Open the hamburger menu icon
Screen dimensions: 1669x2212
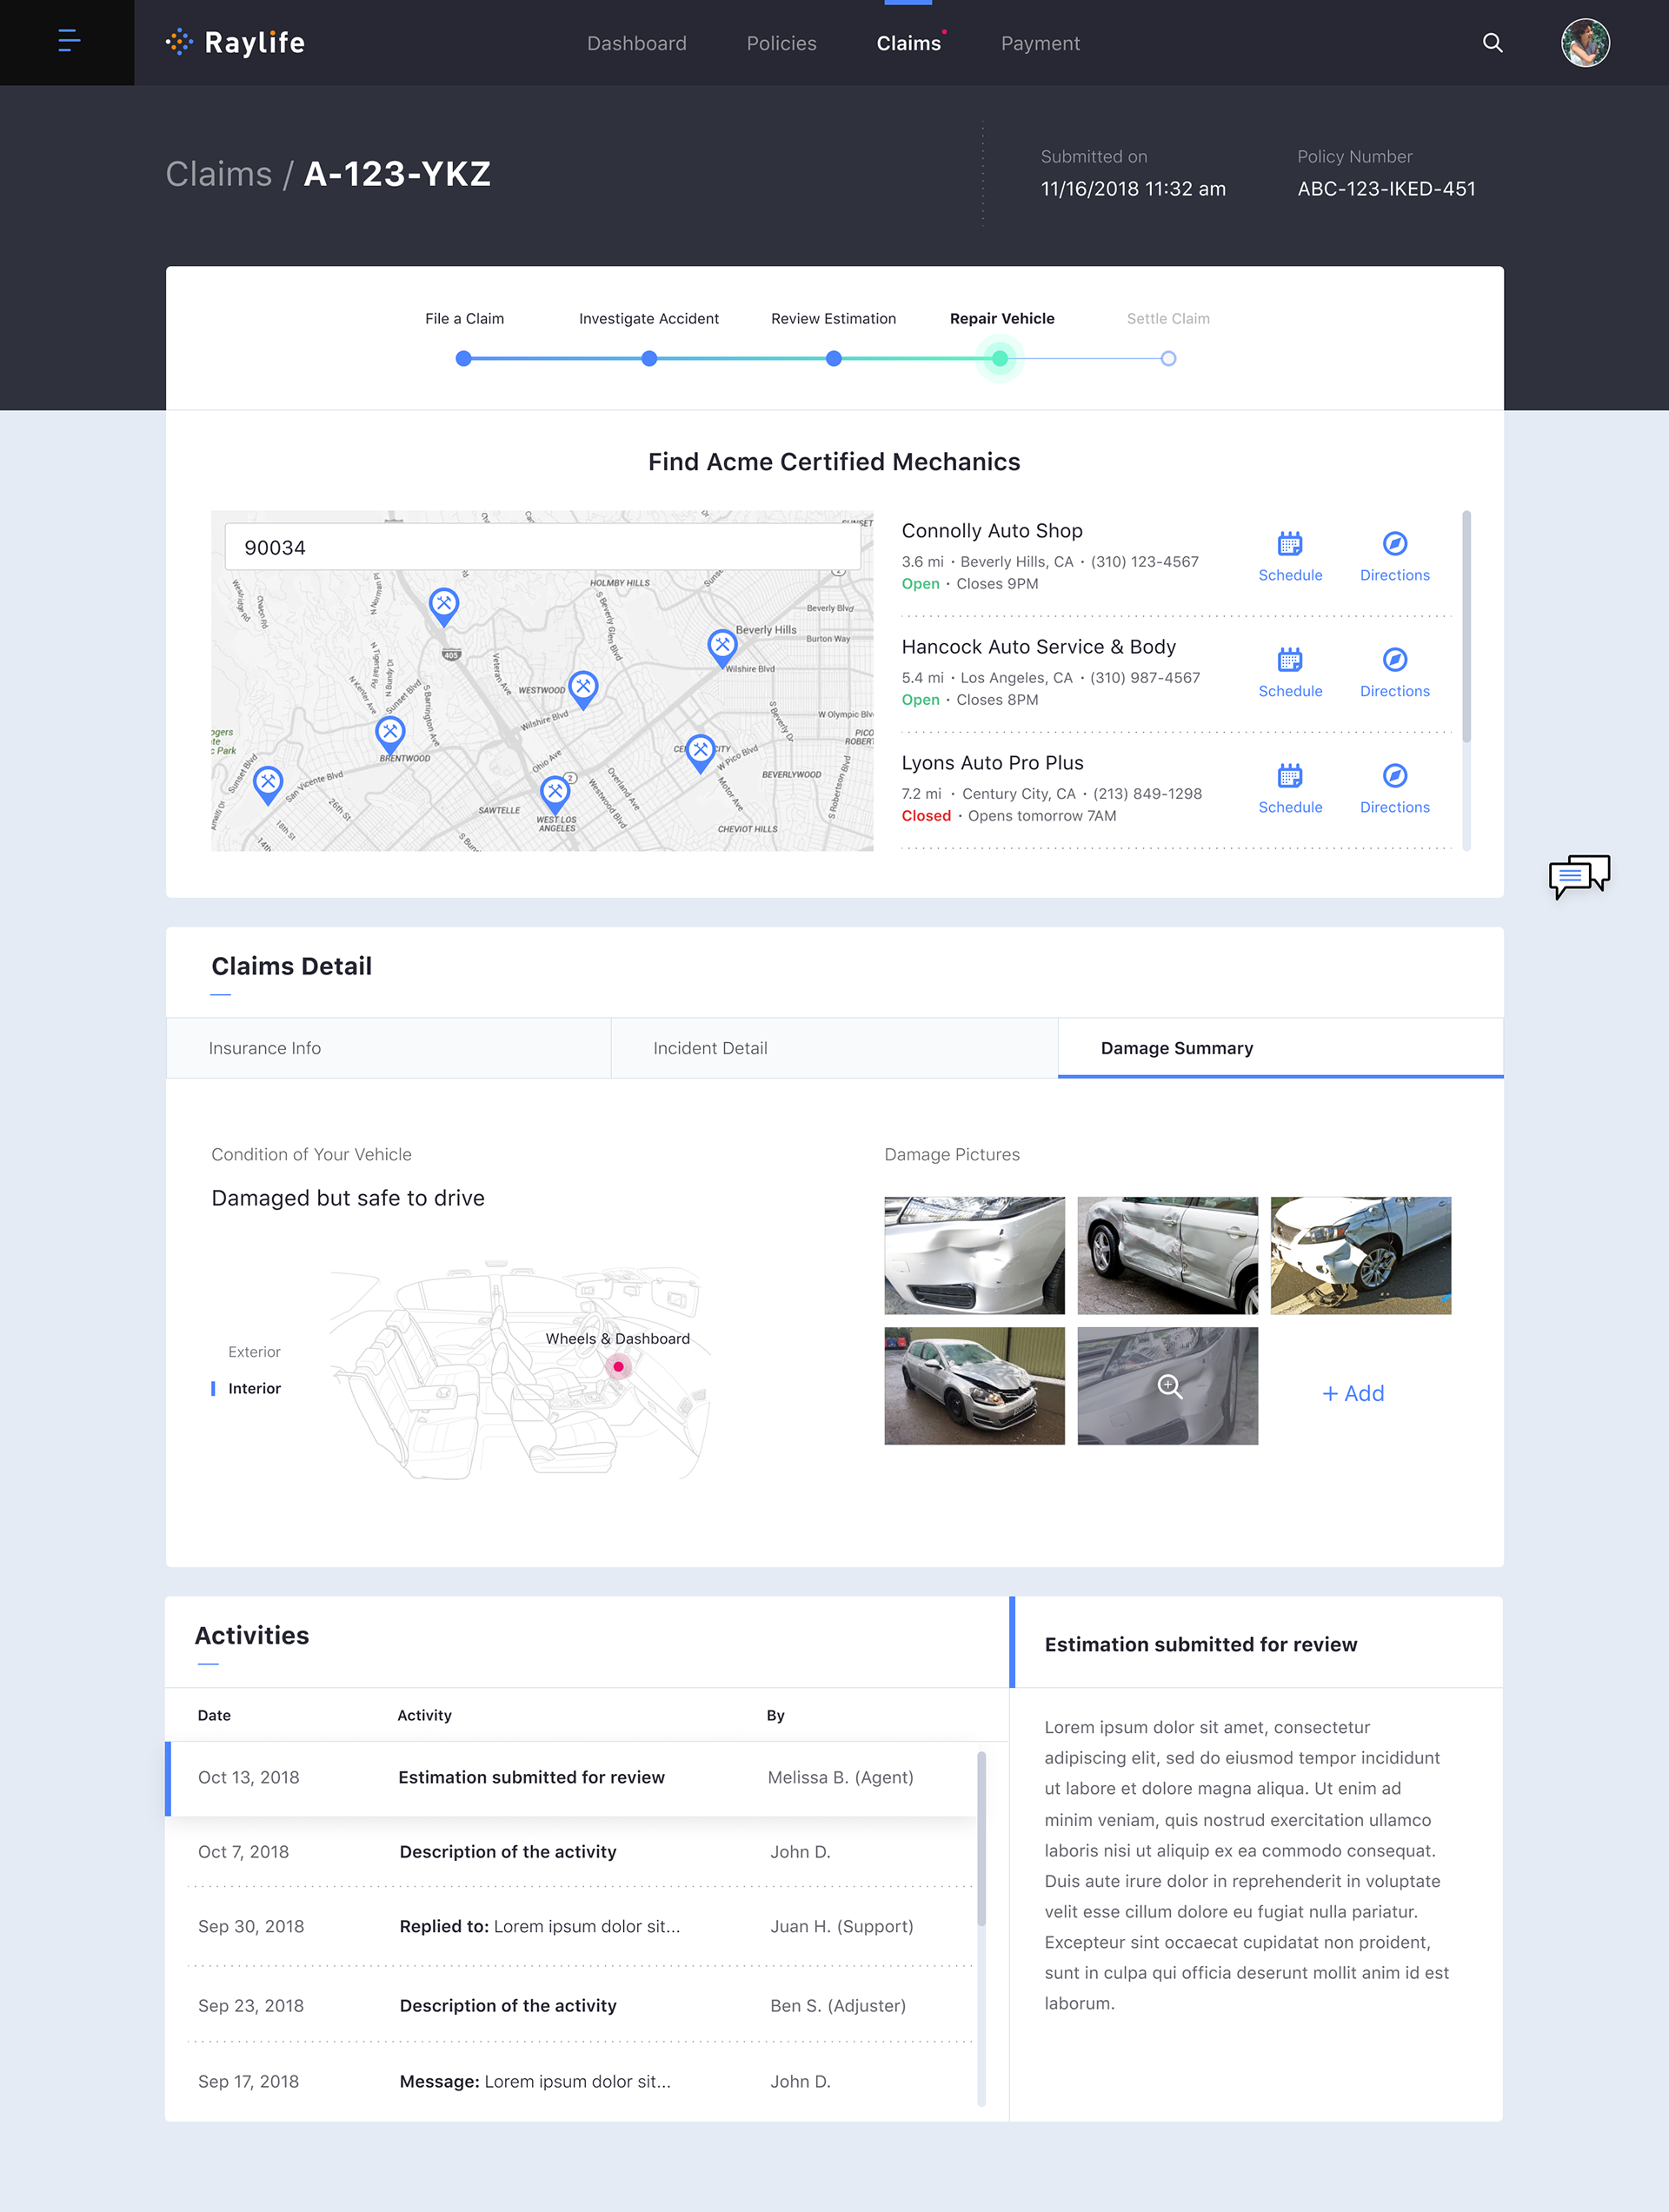[x=68, y=42]
